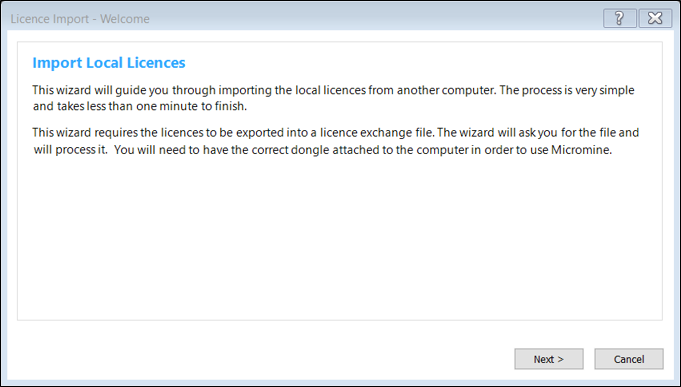681x387 pixels.
Task: Close the Licence Import dialog with X
Action: (655, 18)
